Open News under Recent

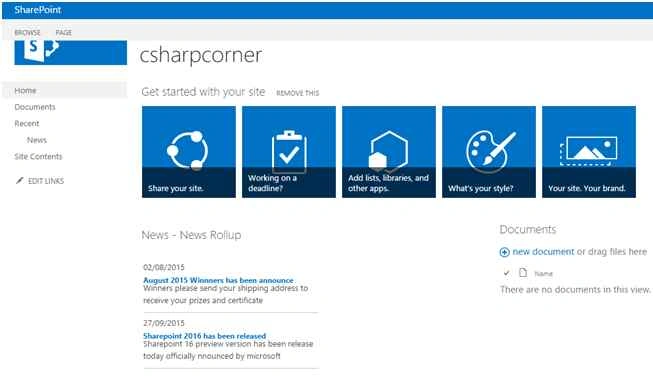coord(37,140)
